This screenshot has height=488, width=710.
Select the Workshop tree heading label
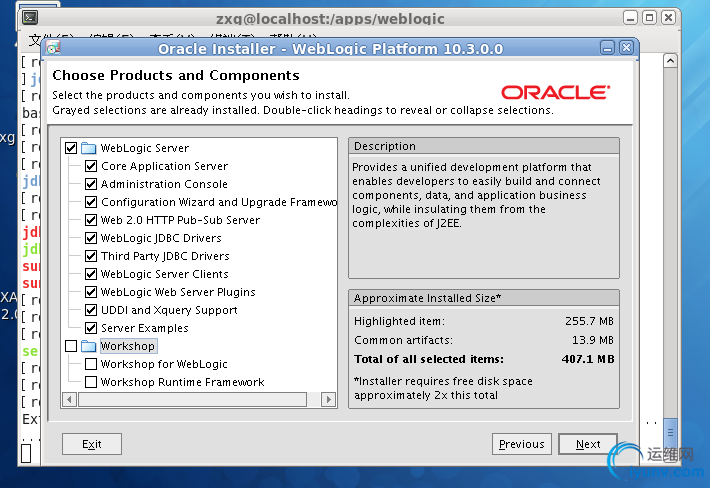coord(128,346)
